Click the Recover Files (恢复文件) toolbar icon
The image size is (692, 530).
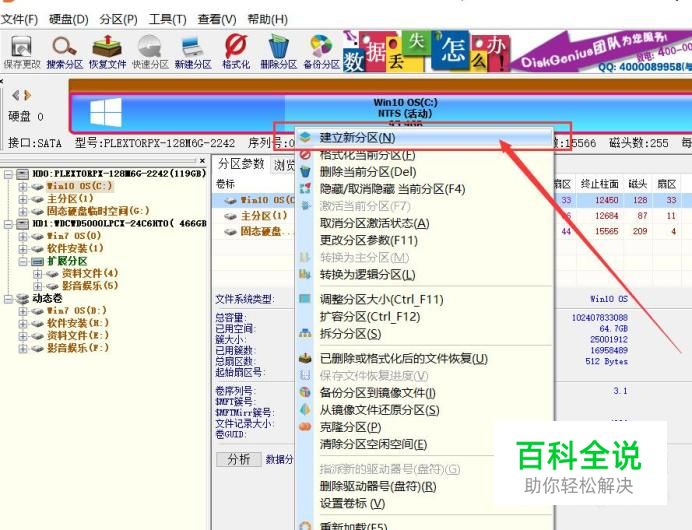107,52
